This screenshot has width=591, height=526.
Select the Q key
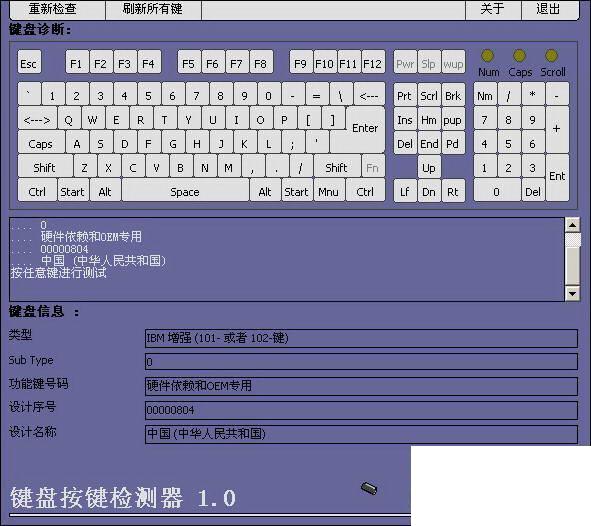pyautogui.click(x=69, y=119)
